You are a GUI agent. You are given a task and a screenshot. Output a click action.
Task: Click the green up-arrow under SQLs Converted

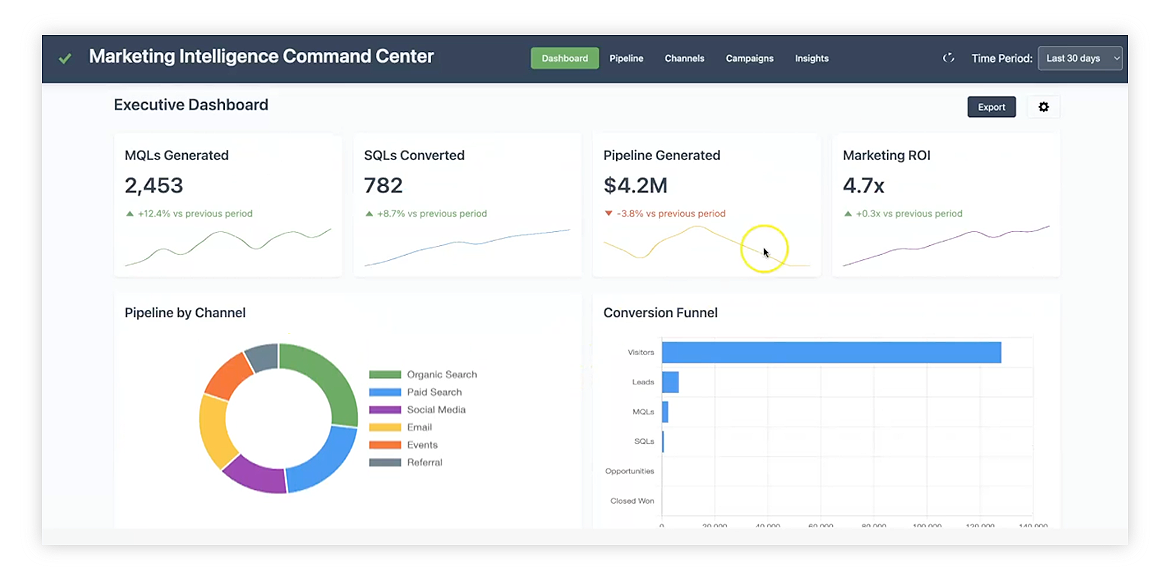coord(369,214)
